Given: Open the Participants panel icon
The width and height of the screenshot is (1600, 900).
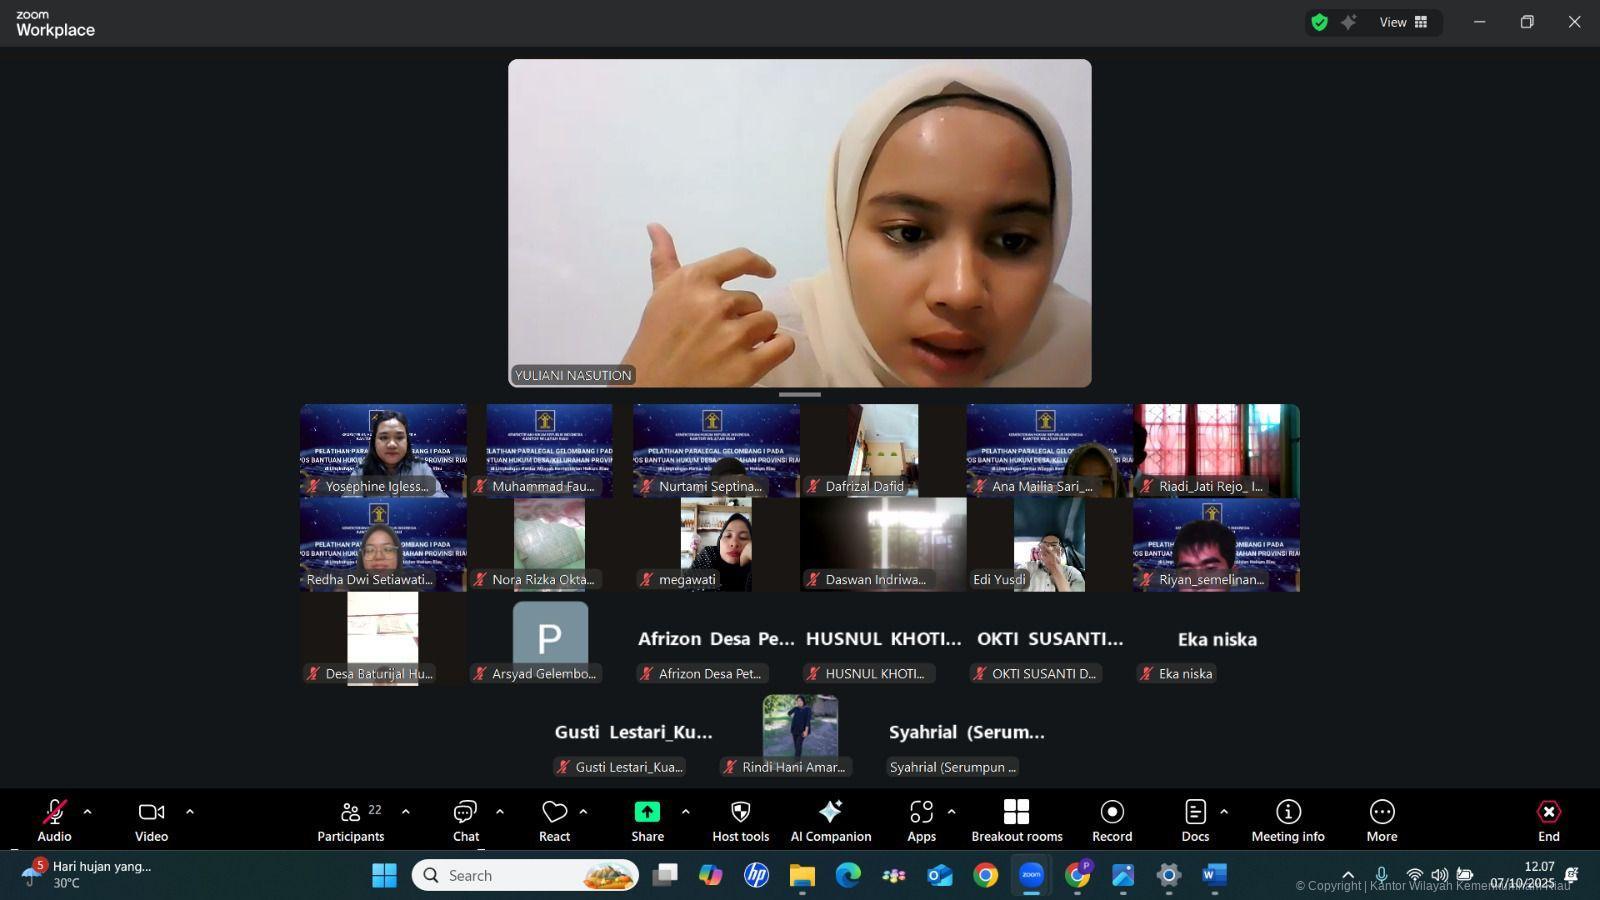Looking at the screenshot, I should pos(351,812).
